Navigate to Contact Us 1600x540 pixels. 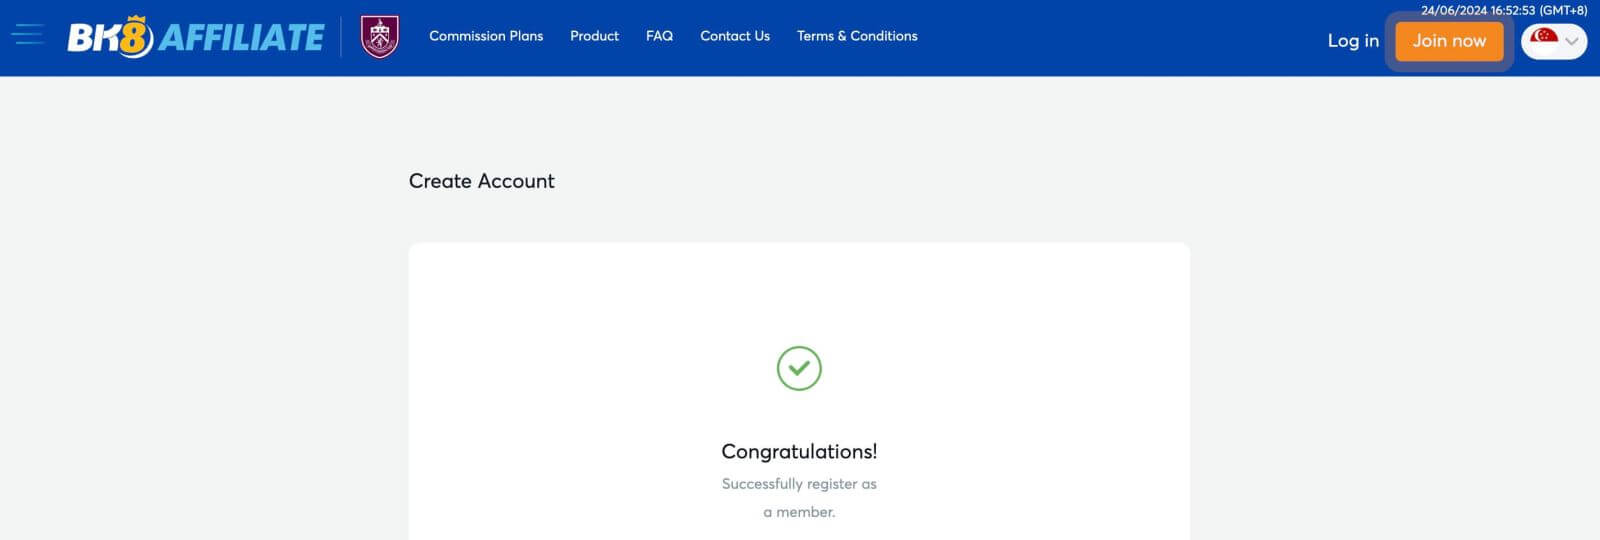735,36
